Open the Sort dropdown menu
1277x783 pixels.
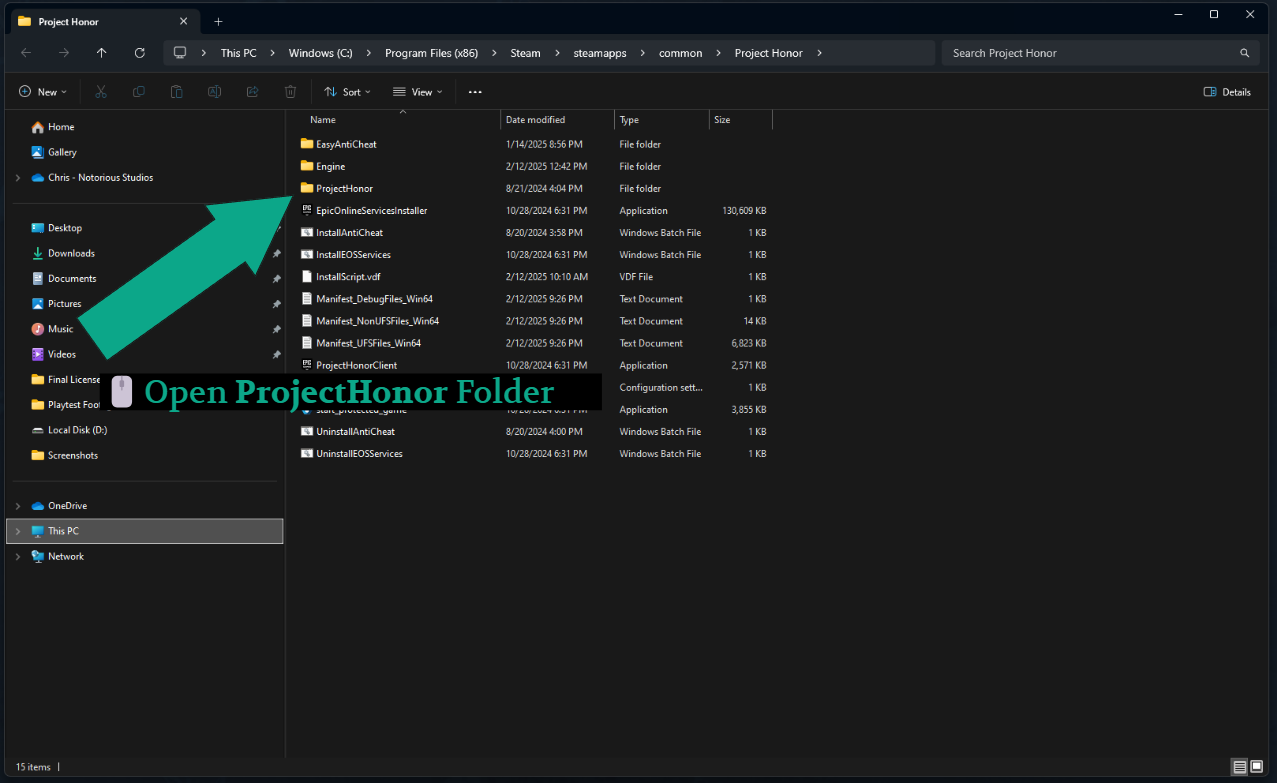click(x=348, y=92)
